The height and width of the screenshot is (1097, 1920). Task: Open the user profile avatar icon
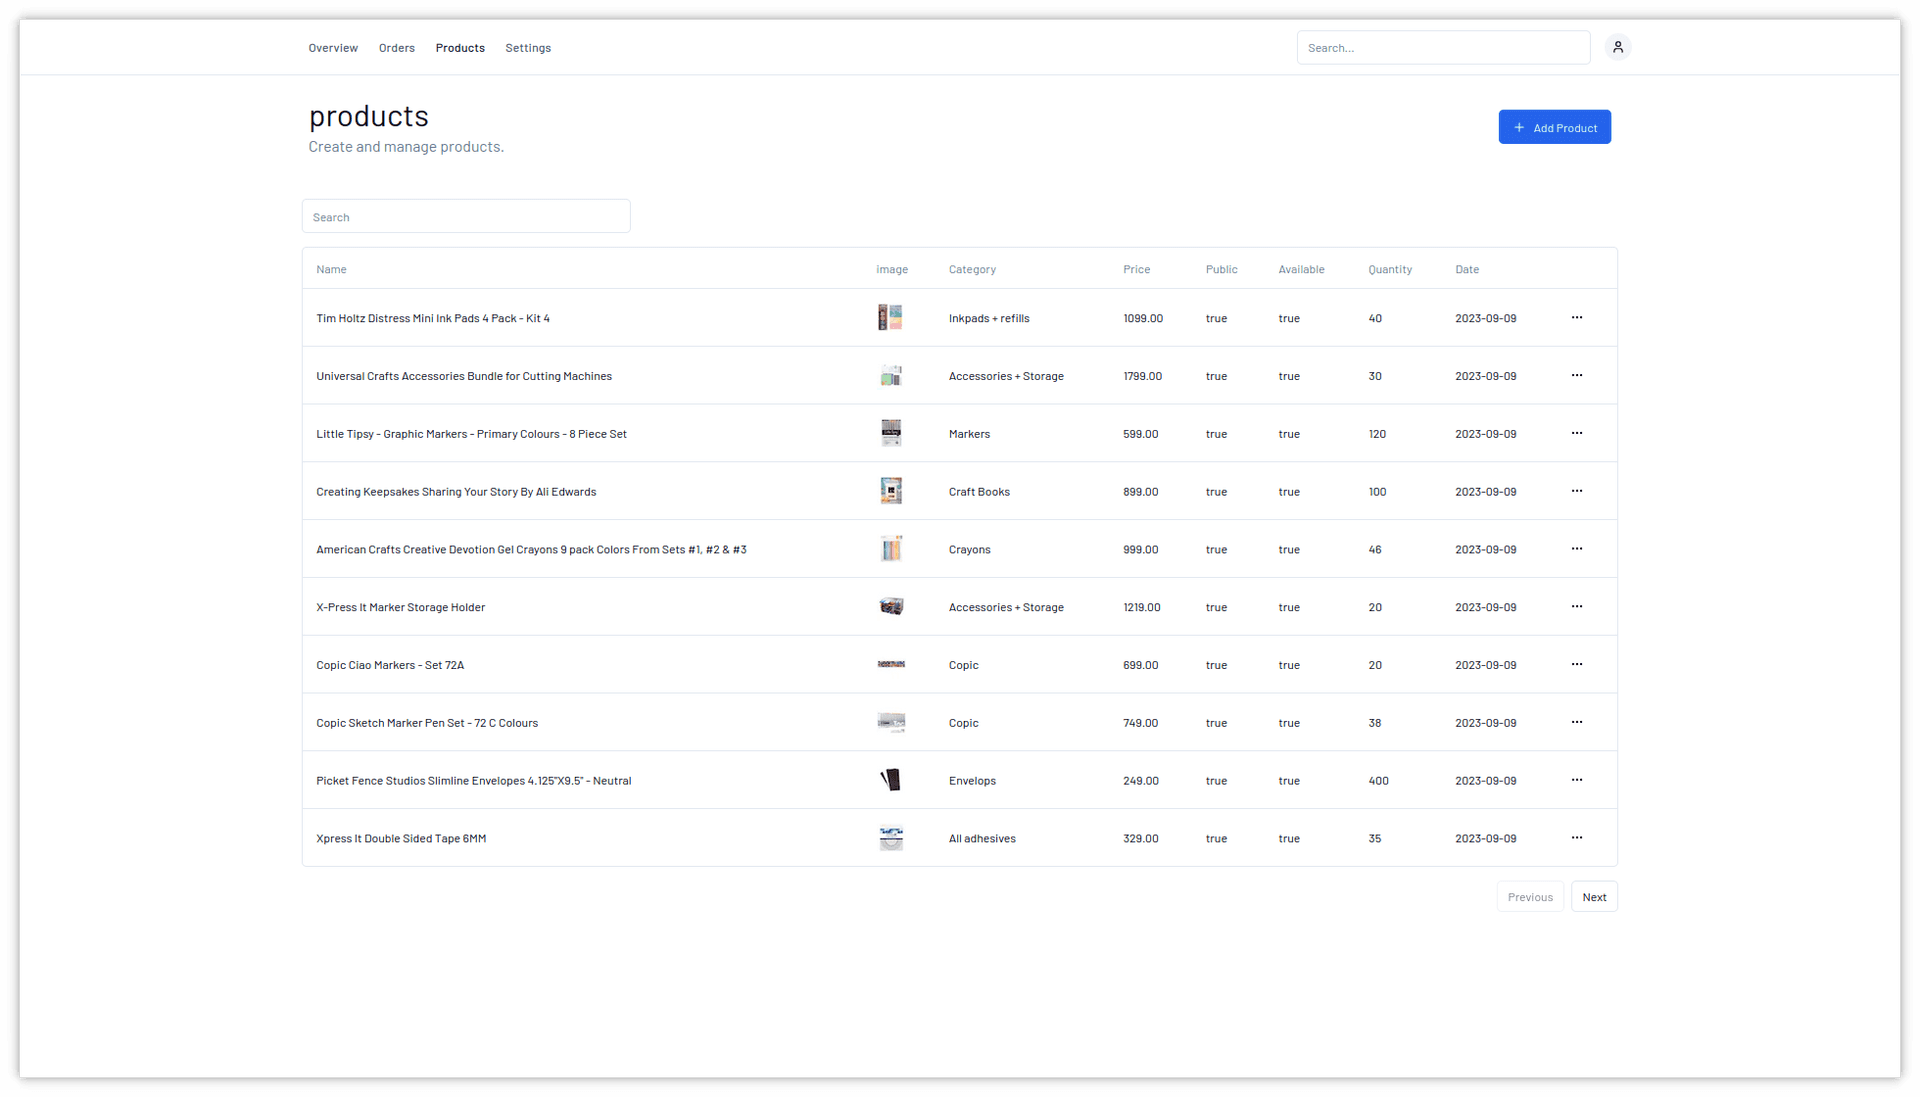click(x=1617, y=47)
